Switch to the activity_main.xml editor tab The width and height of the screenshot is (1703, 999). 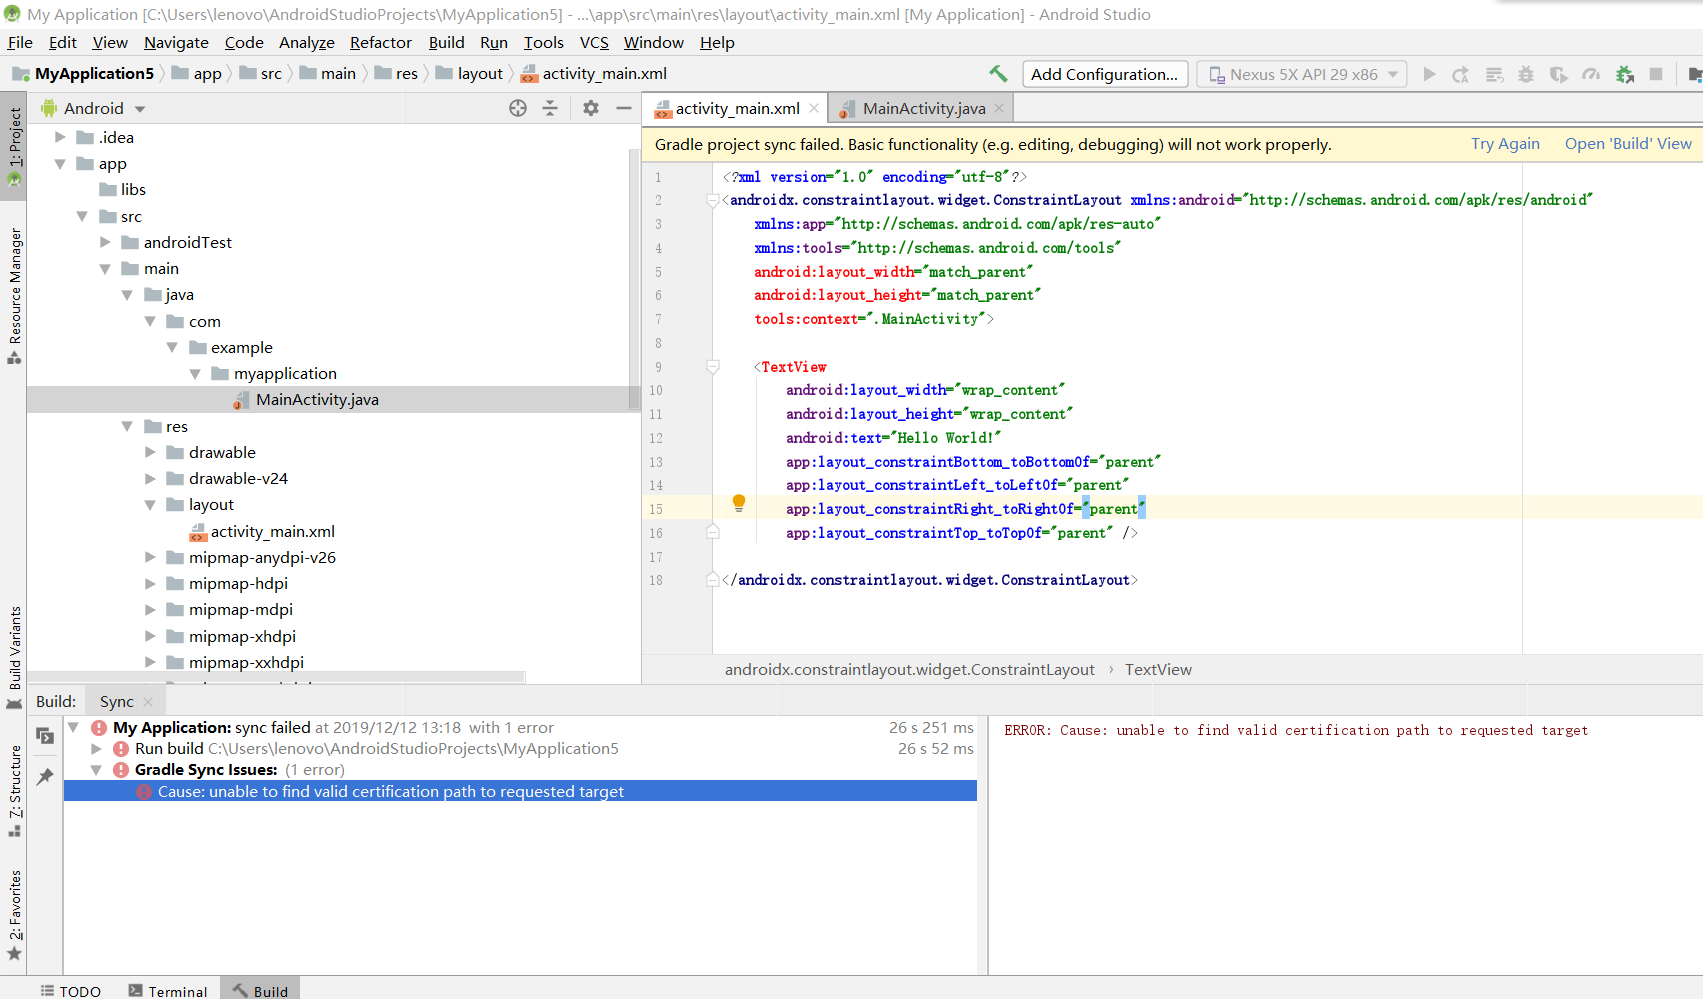point(736,108)
